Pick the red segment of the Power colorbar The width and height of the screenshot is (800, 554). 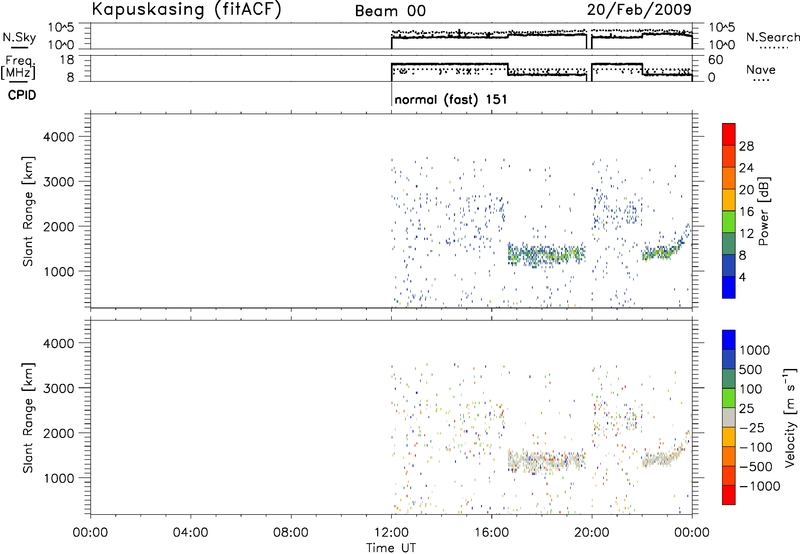(x=729, y=134)
